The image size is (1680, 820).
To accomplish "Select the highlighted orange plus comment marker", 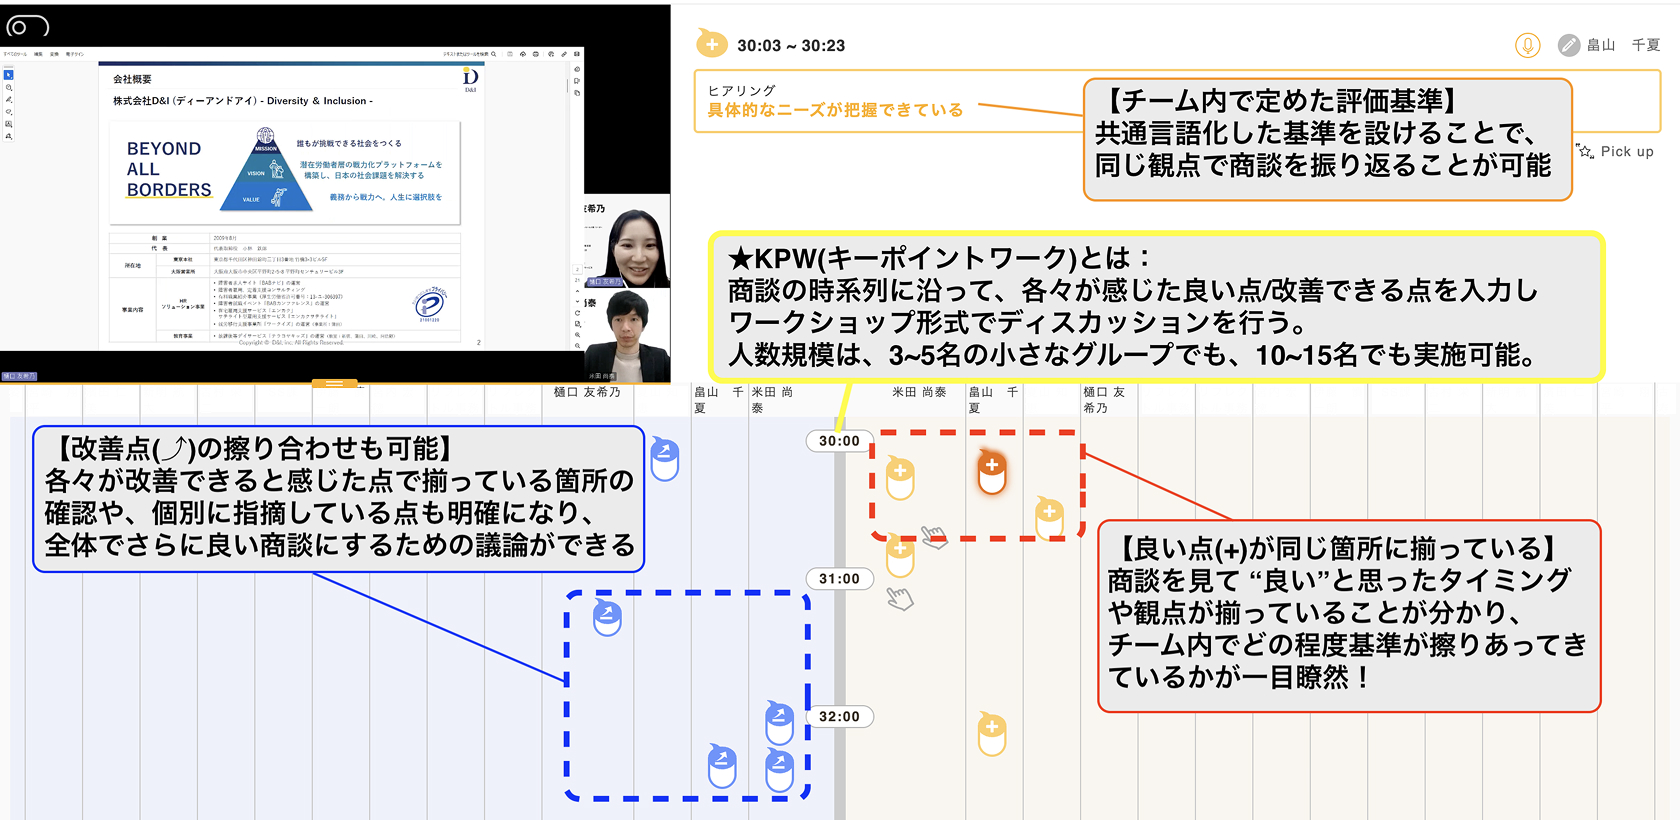I will 991,472.
